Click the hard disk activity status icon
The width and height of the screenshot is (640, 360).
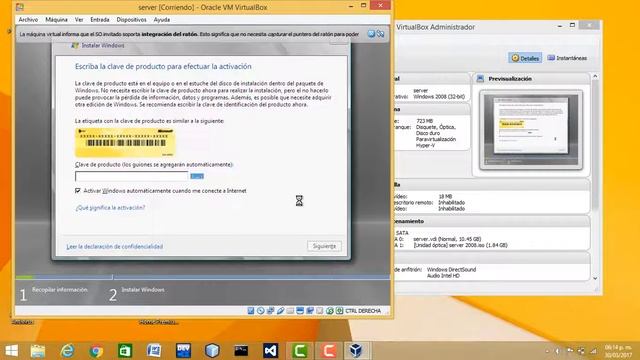[x=251, y=311]
